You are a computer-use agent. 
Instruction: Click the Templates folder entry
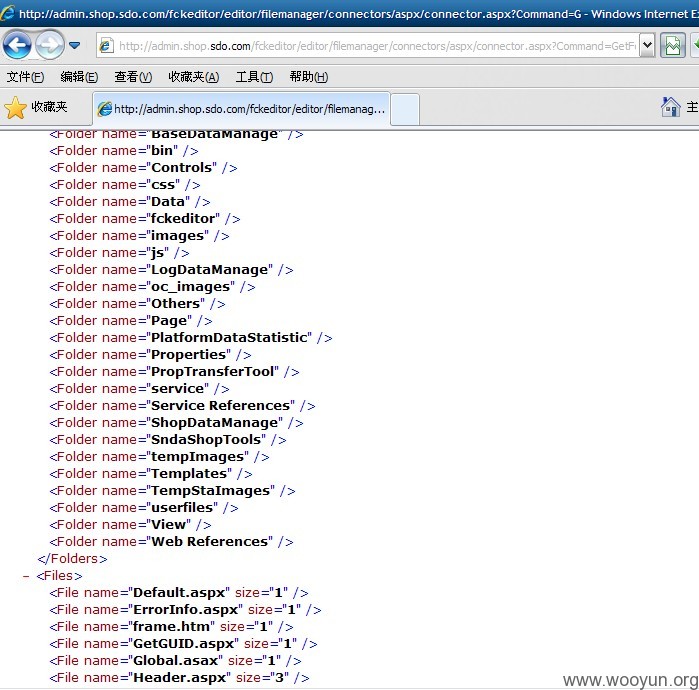pos(151,473)
